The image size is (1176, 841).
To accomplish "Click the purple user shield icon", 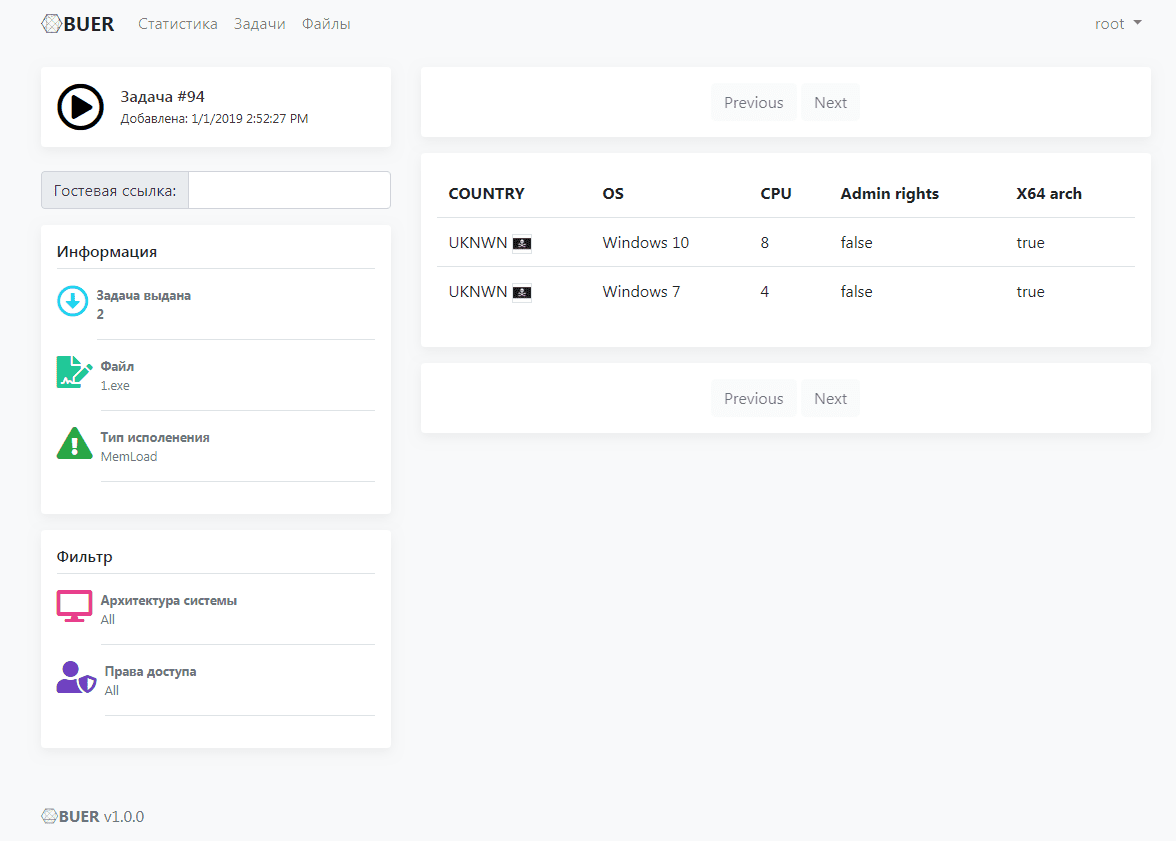I will (76, 677).
